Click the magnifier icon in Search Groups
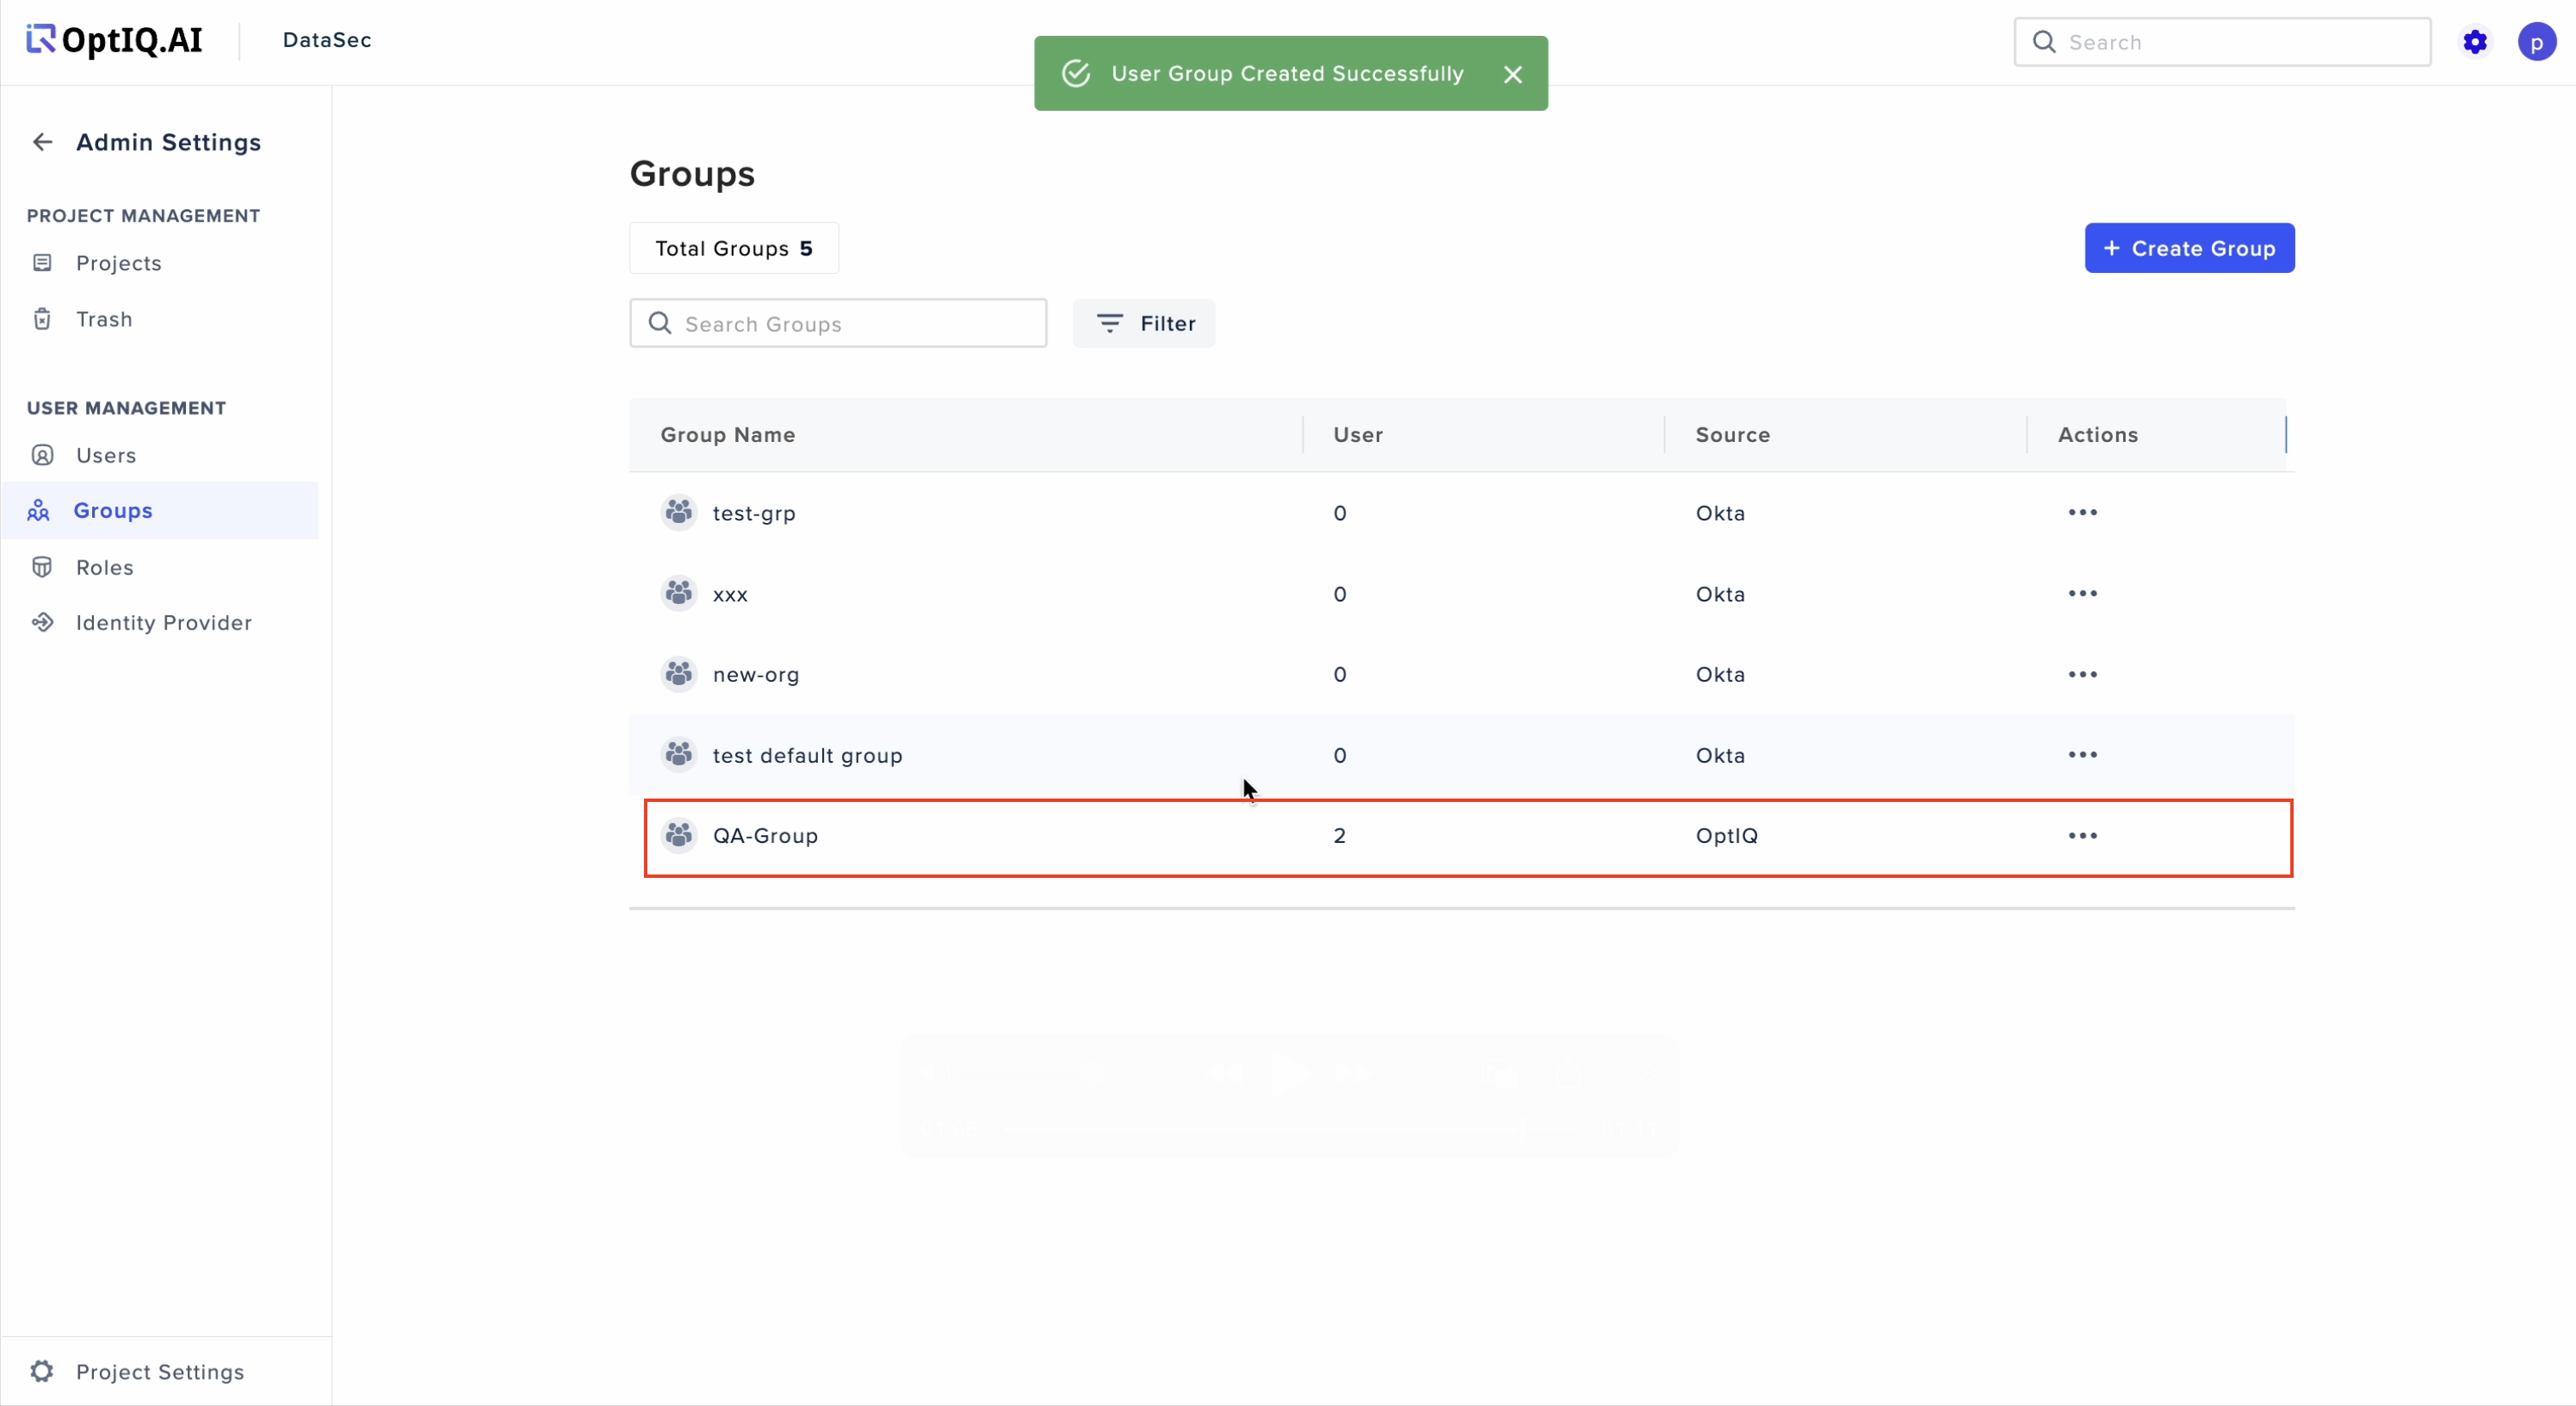2576x1406 pixels. (660, 323)
